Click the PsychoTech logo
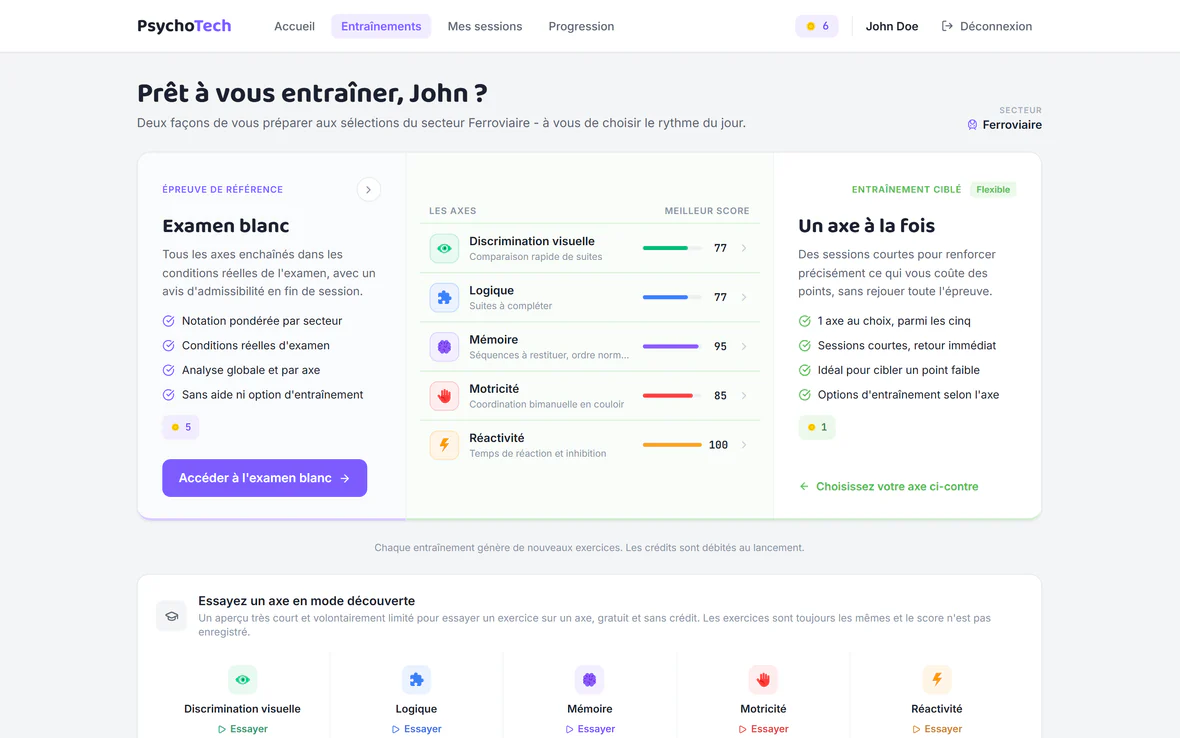 point(184,26)
